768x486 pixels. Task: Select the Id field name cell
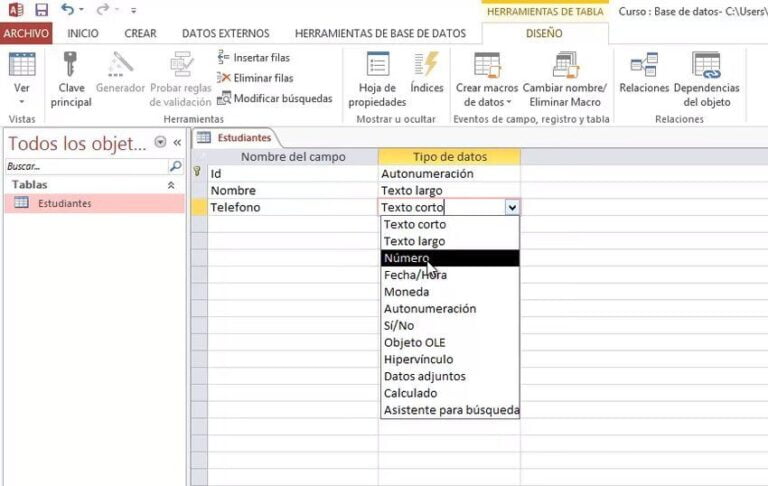293,173
